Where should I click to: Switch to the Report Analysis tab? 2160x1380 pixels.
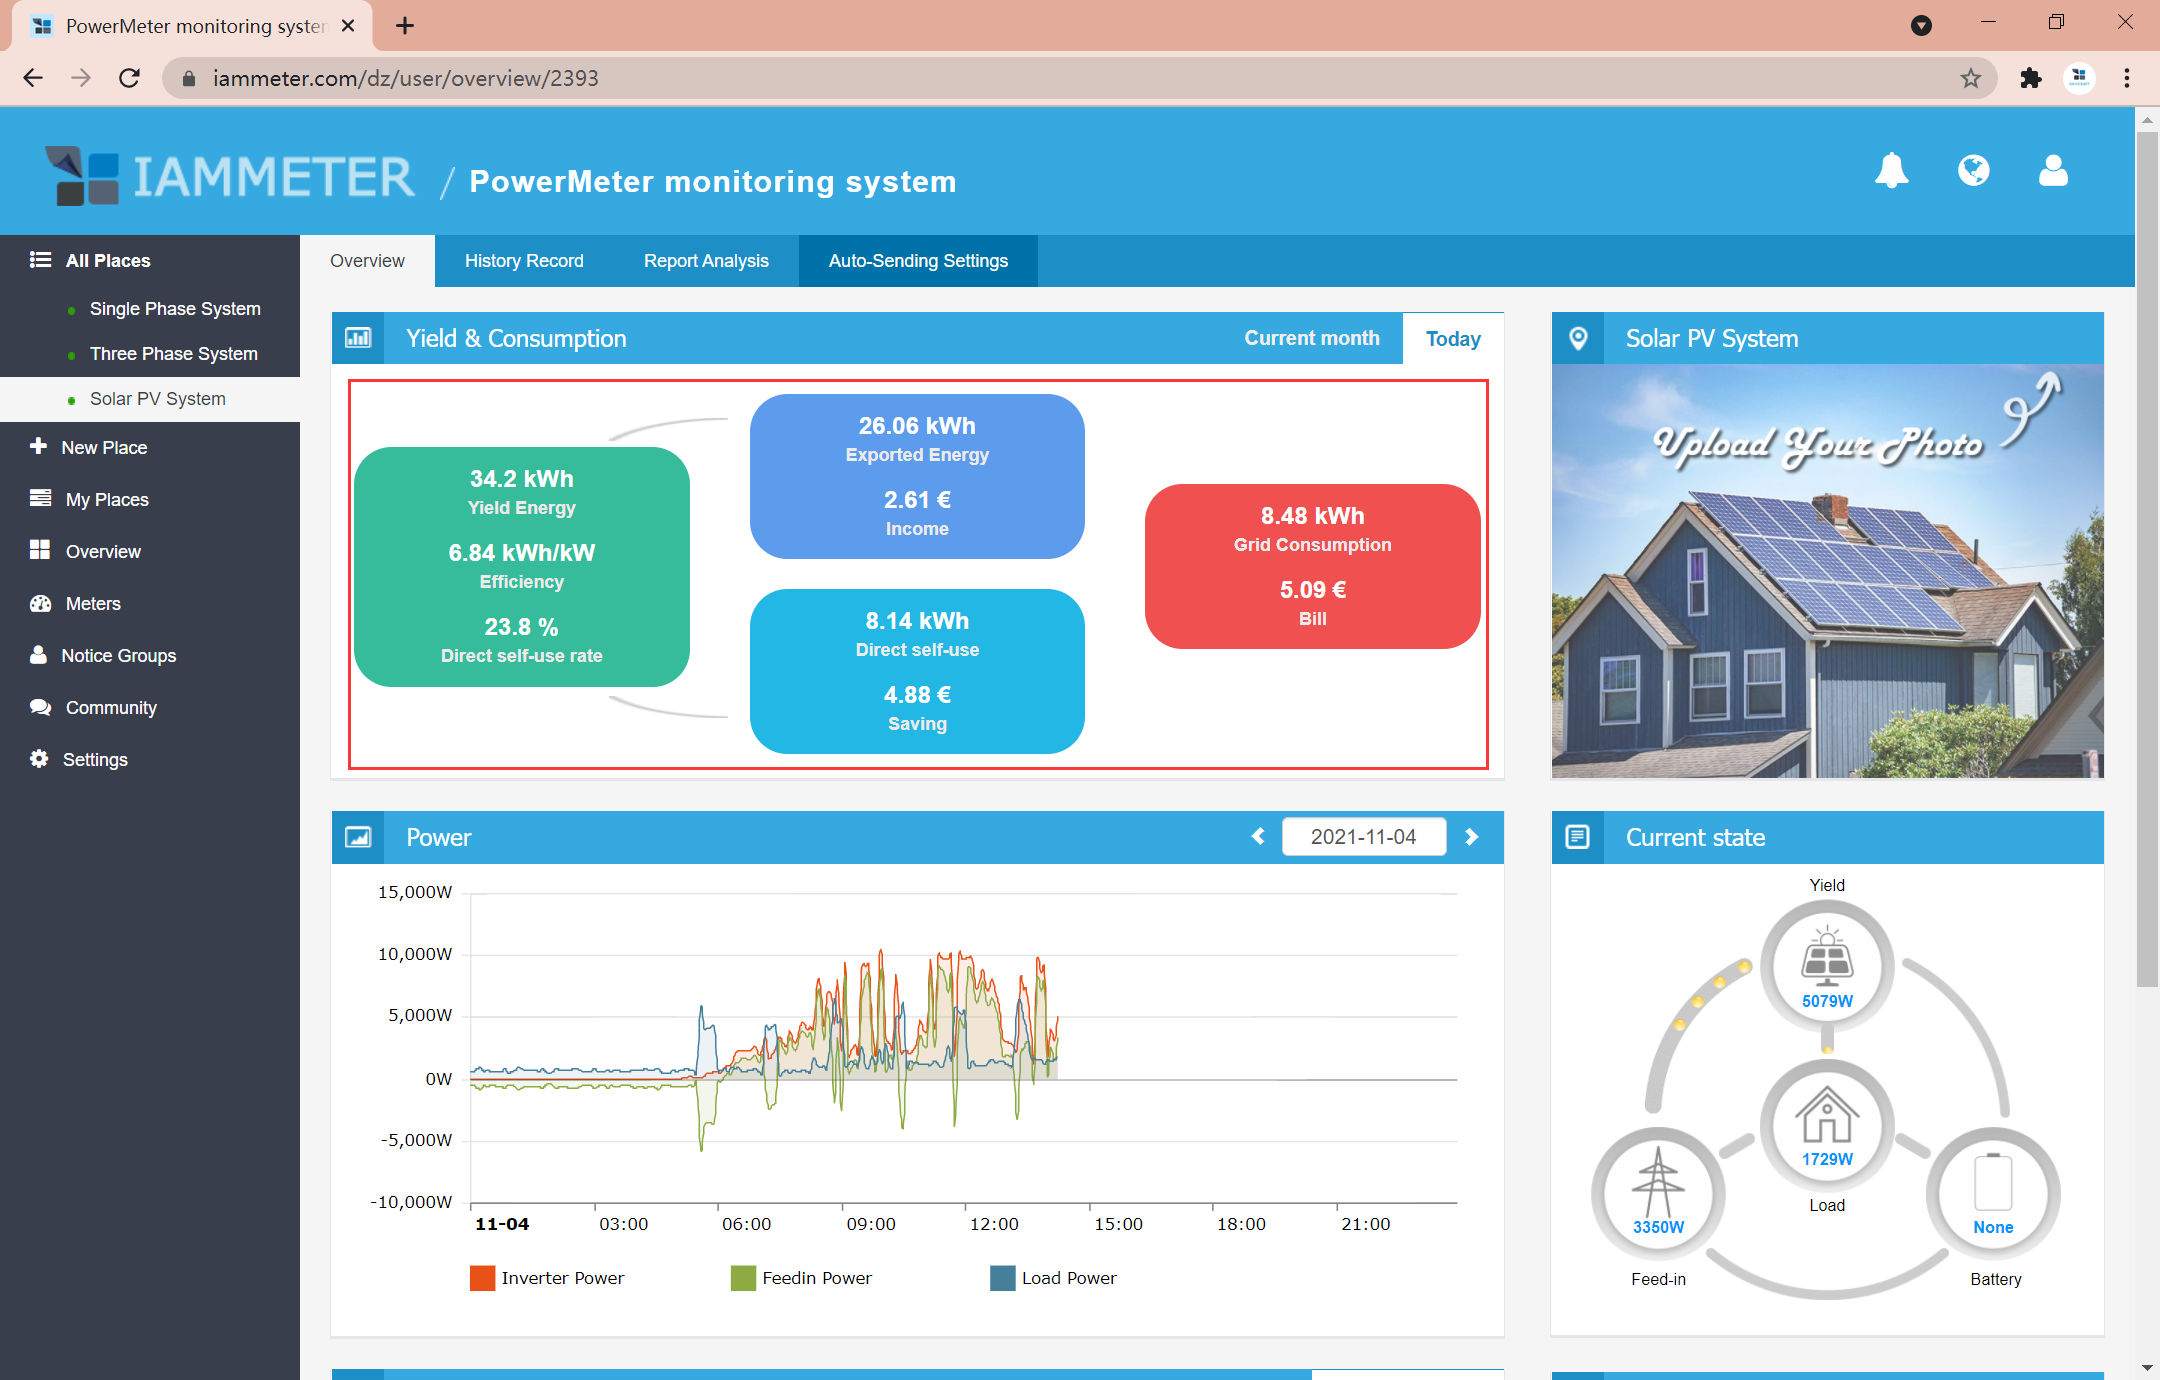705,260
